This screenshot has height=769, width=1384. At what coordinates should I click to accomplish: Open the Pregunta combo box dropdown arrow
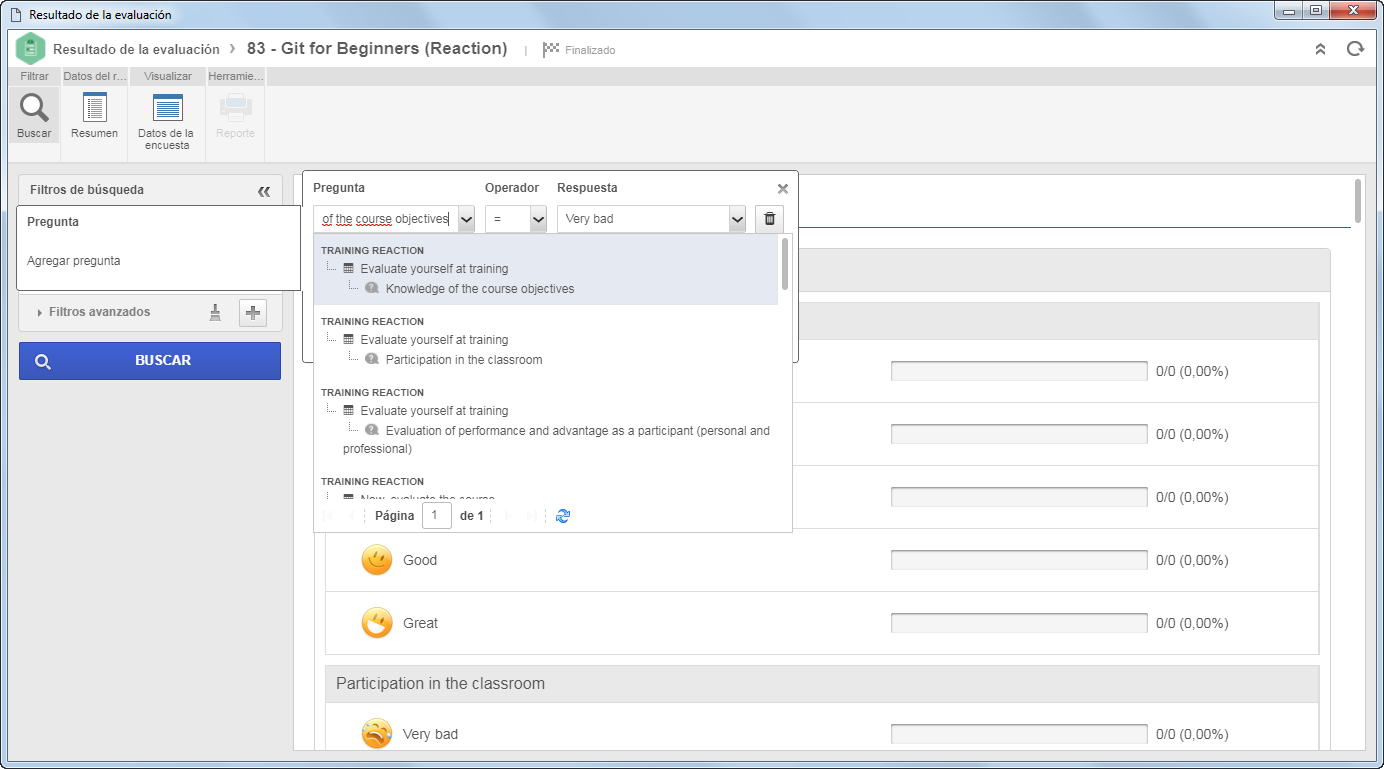point(466,219)
